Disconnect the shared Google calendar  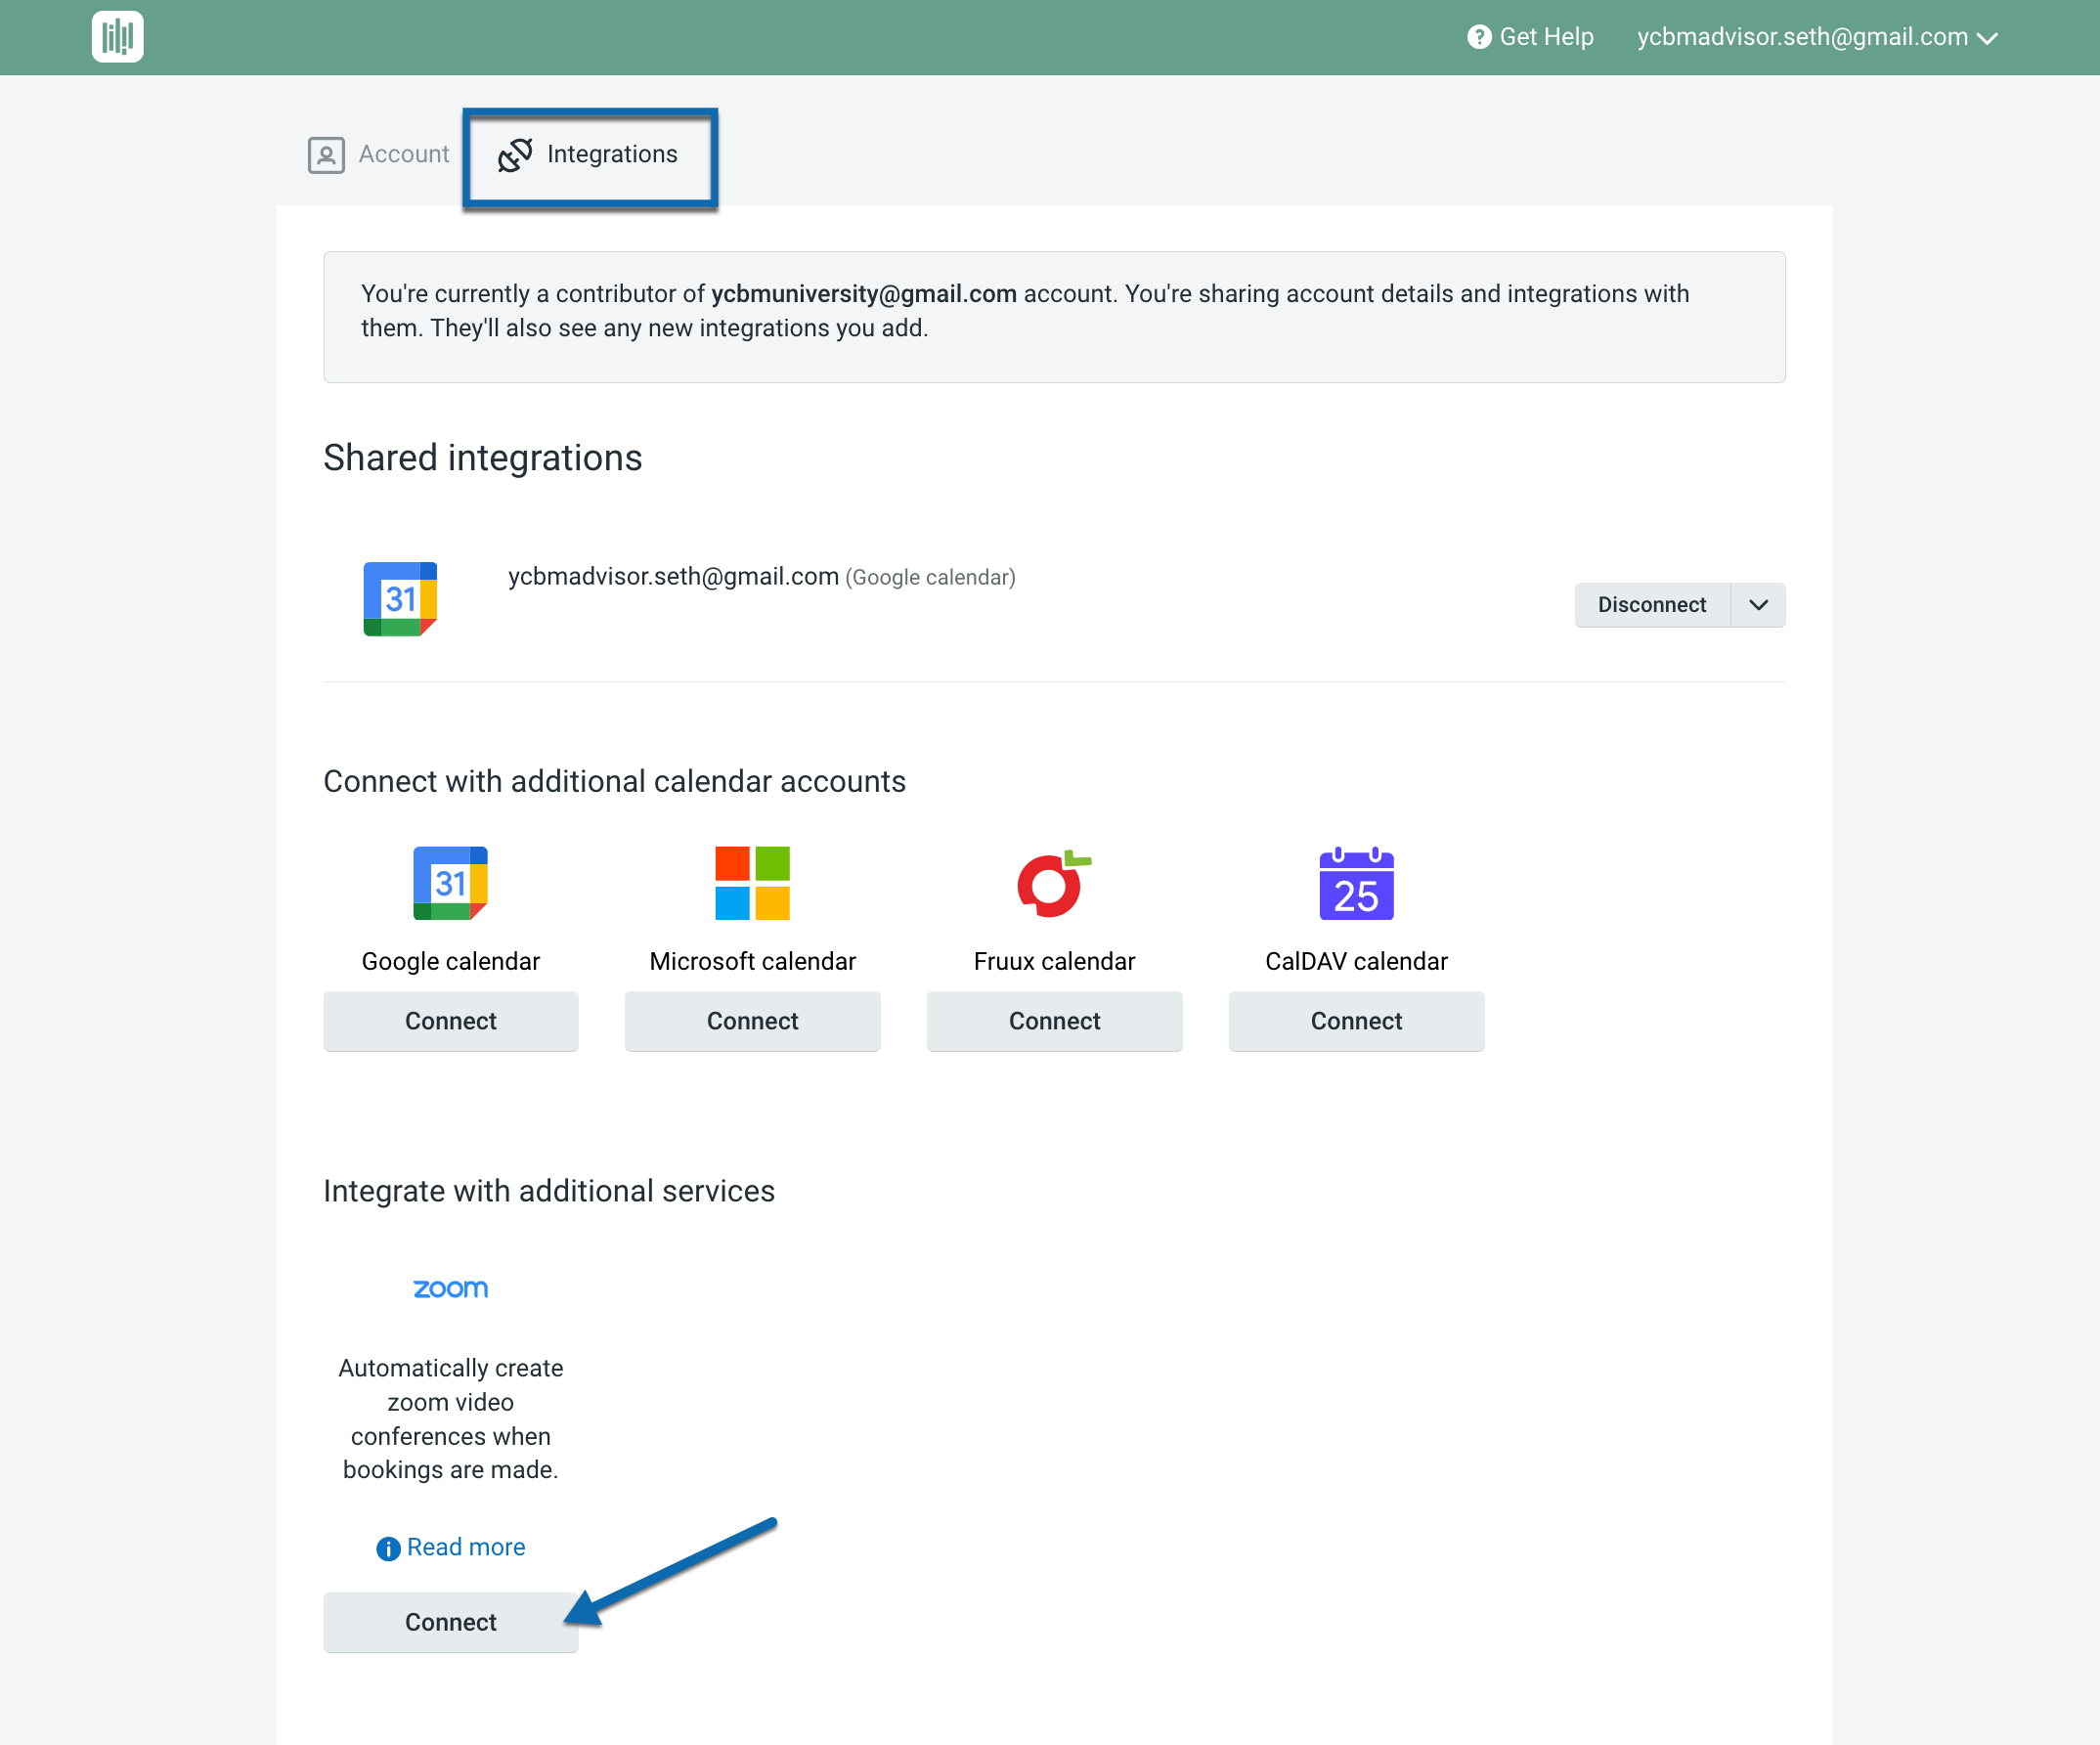(1651, 605)
